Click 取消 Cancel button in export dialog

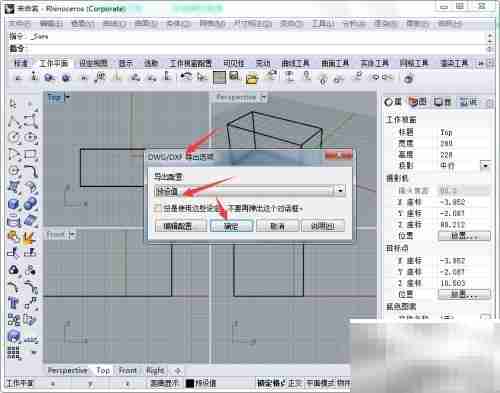coord(277,226)
